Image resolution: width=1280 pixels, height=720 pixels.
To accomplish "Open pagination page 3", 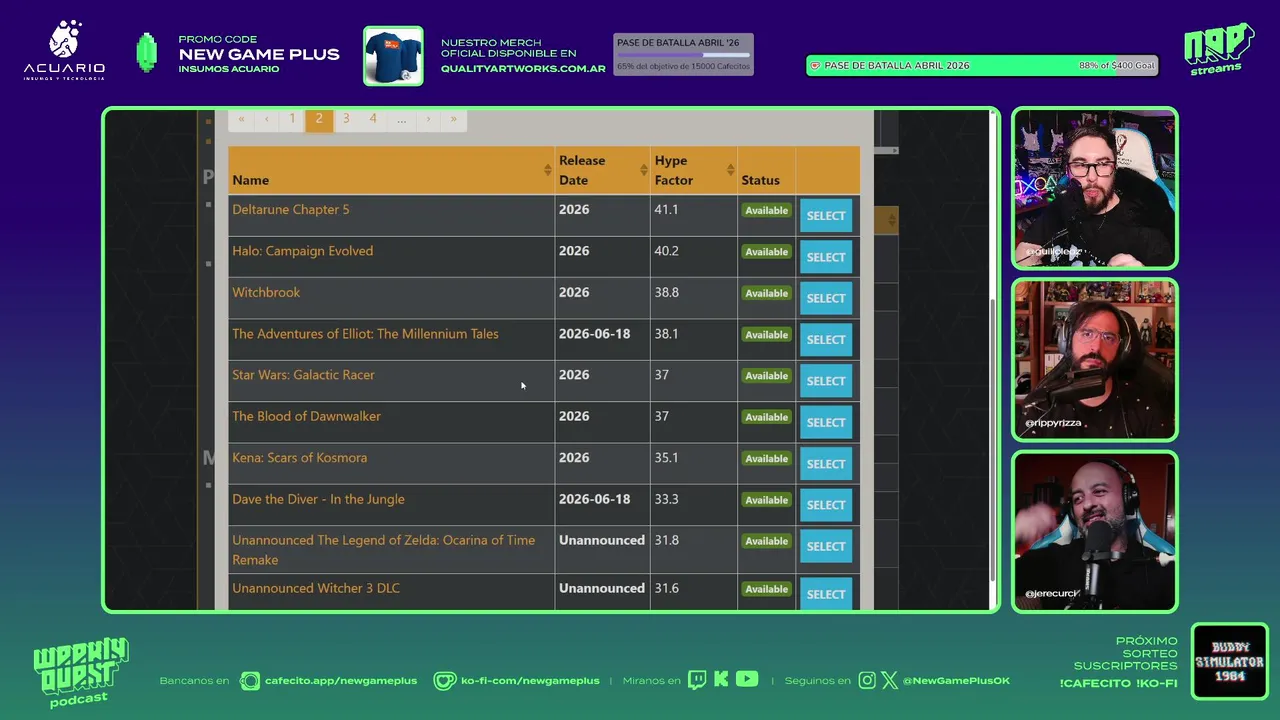I will pos(346,119).
